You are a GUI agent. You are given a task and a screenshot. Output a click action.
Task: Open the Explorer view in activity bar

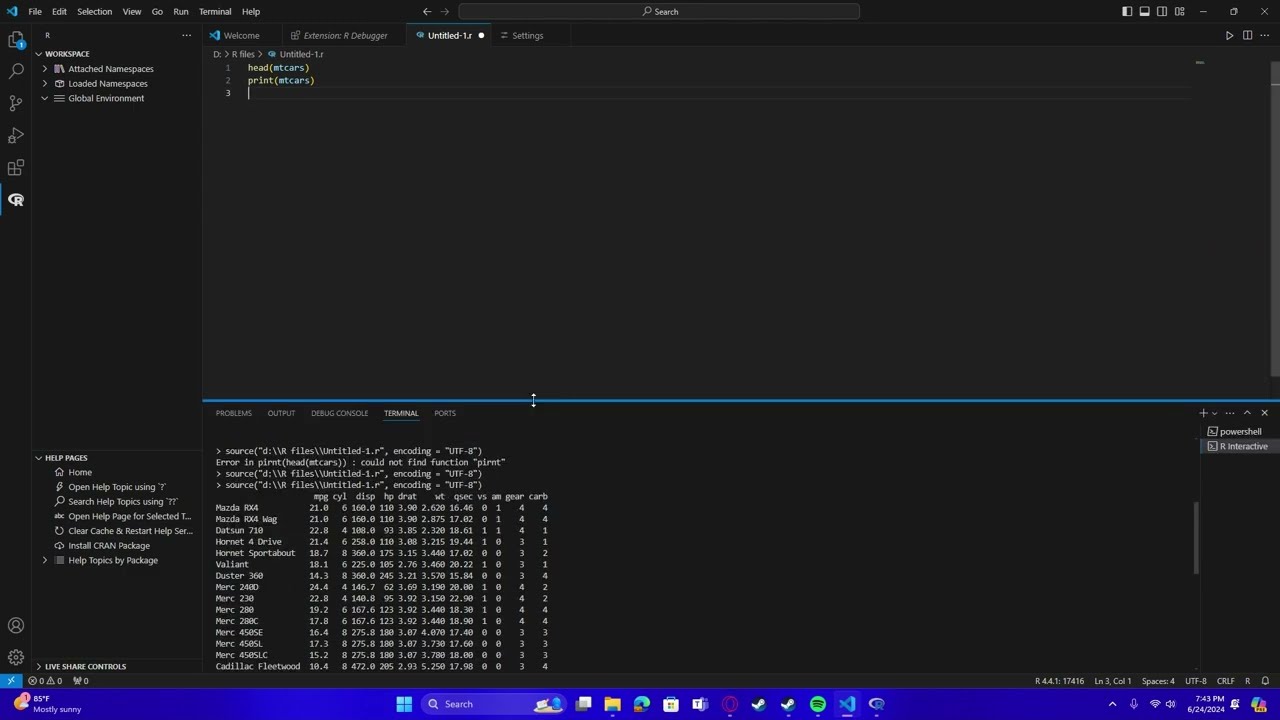(x=16, y=40)
